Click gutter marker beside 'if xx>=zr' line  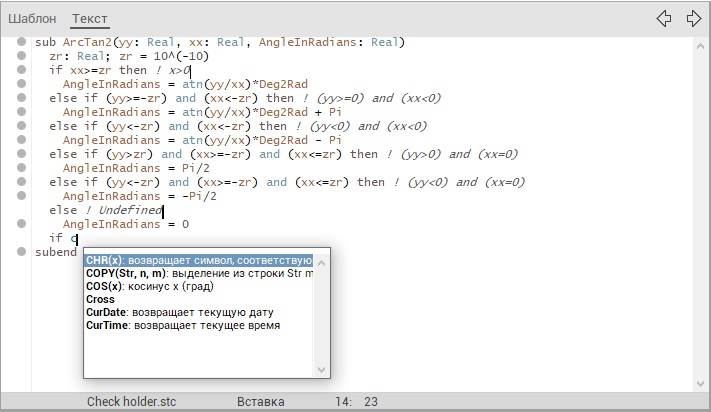21,70
